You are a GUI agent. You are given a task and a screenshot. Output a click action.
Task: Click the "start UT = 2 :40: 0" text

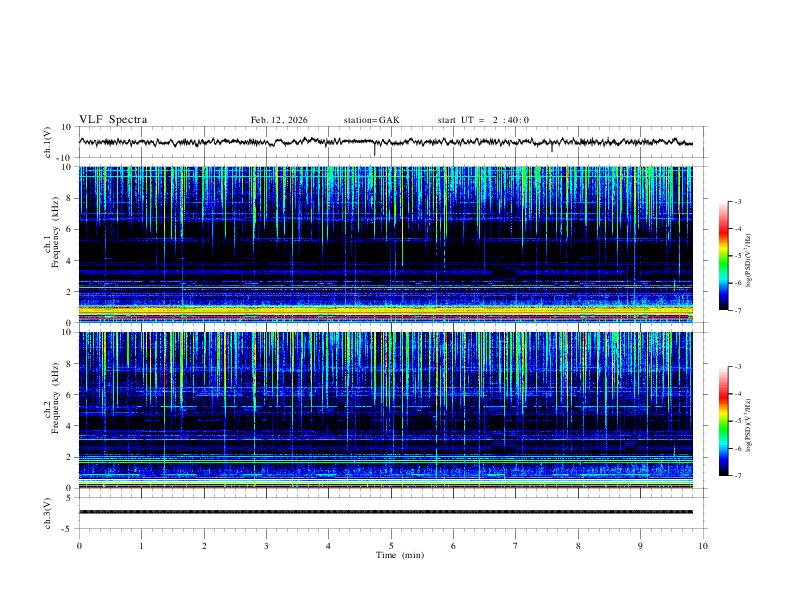(x=483, y=120)
